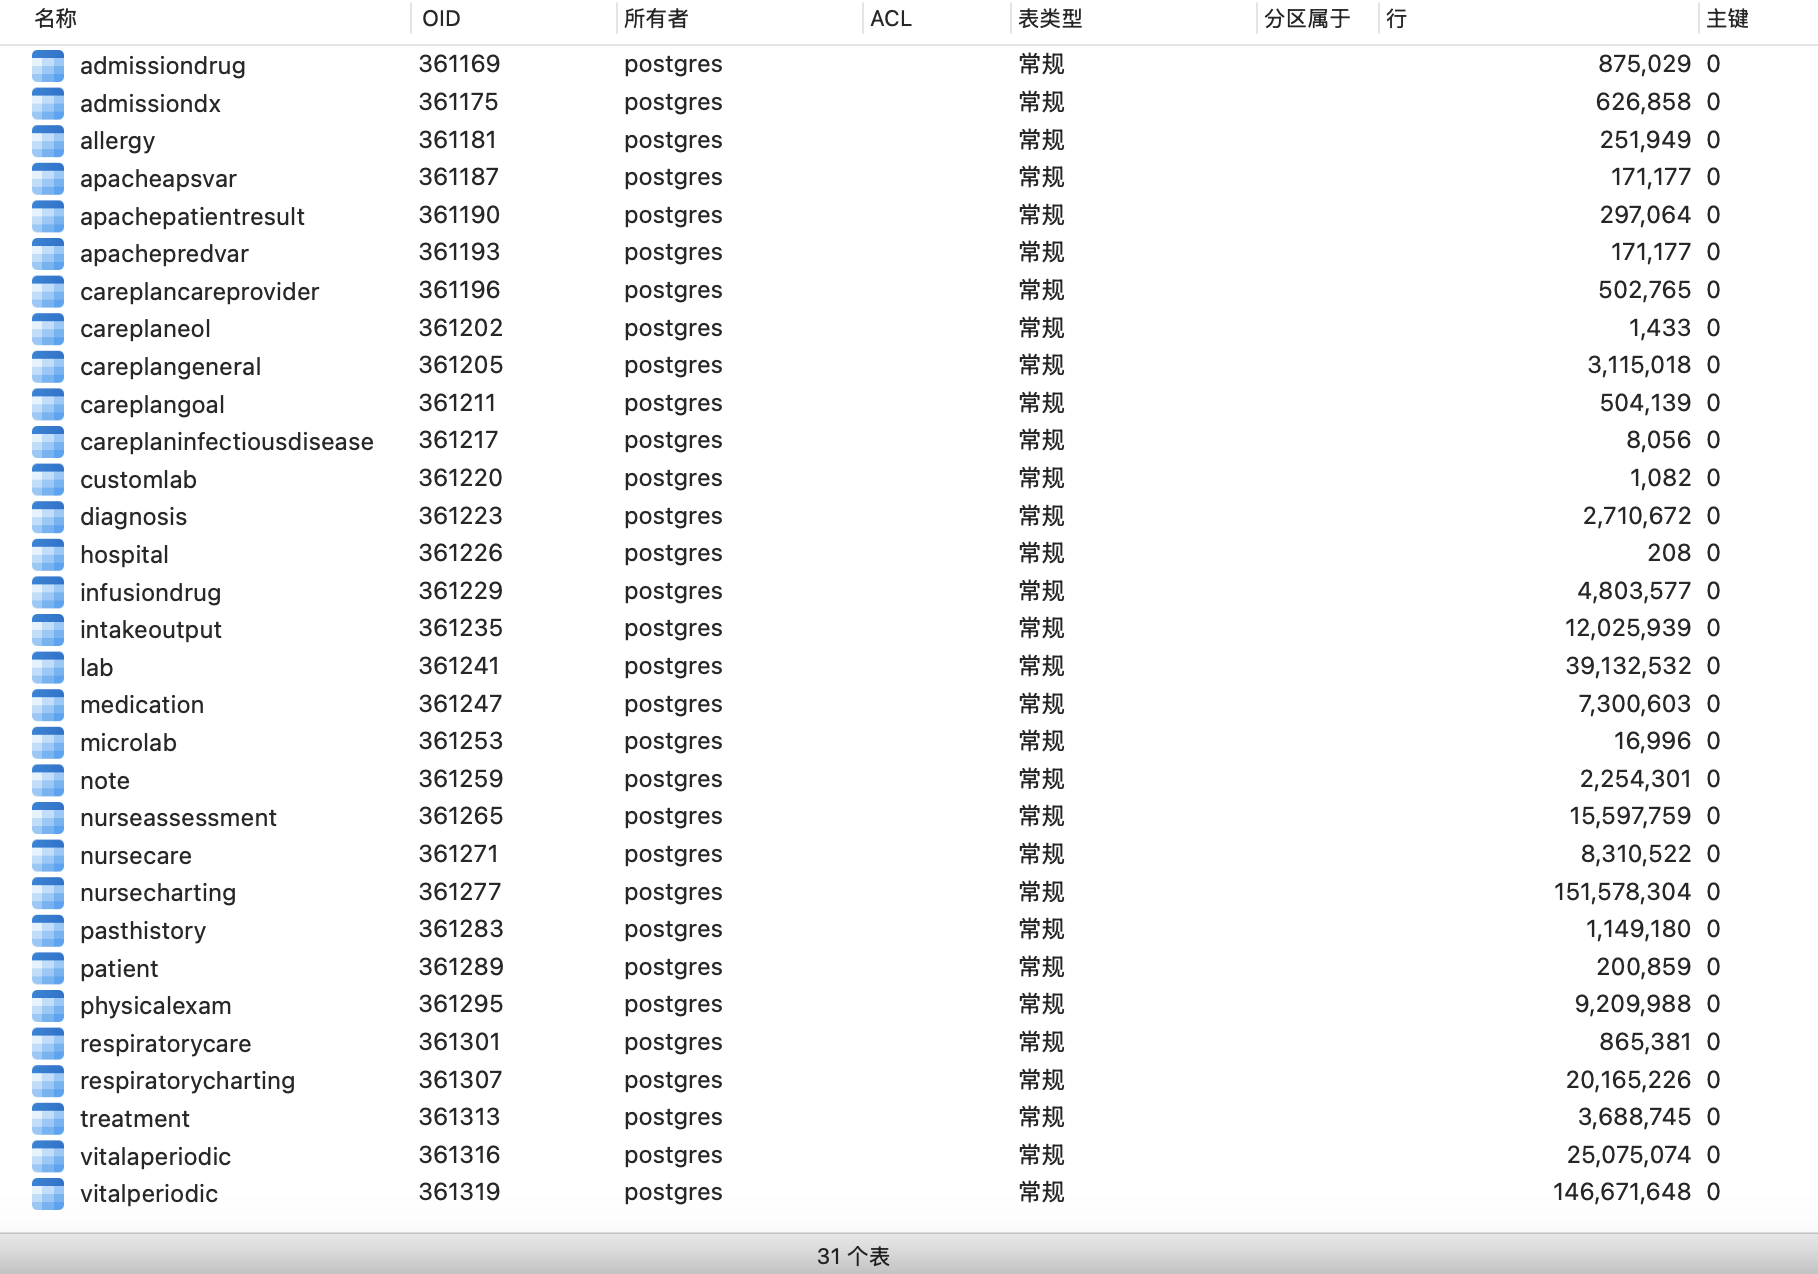This screenshot has height=1274, width=1818.
Task: Click the table icon beside infusiondrug
Action: click(x=48, y=592)
